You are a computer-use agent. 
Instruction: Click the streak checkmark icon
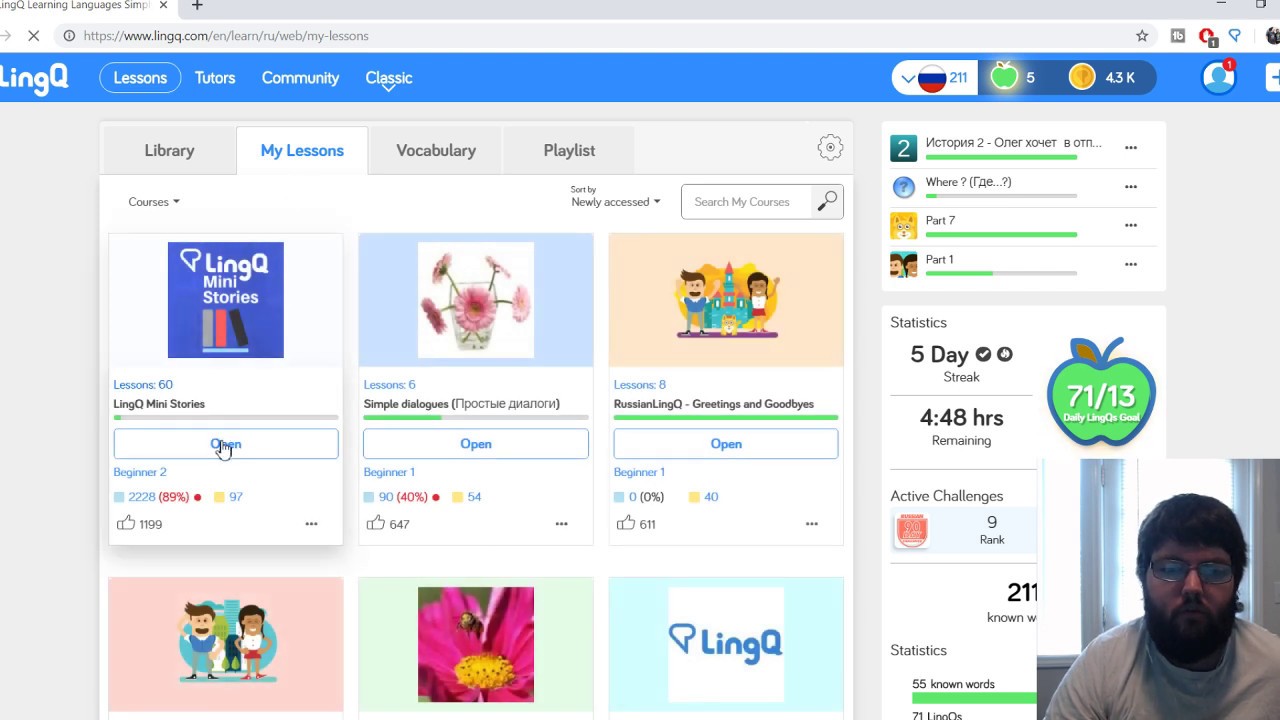point(983,354)
